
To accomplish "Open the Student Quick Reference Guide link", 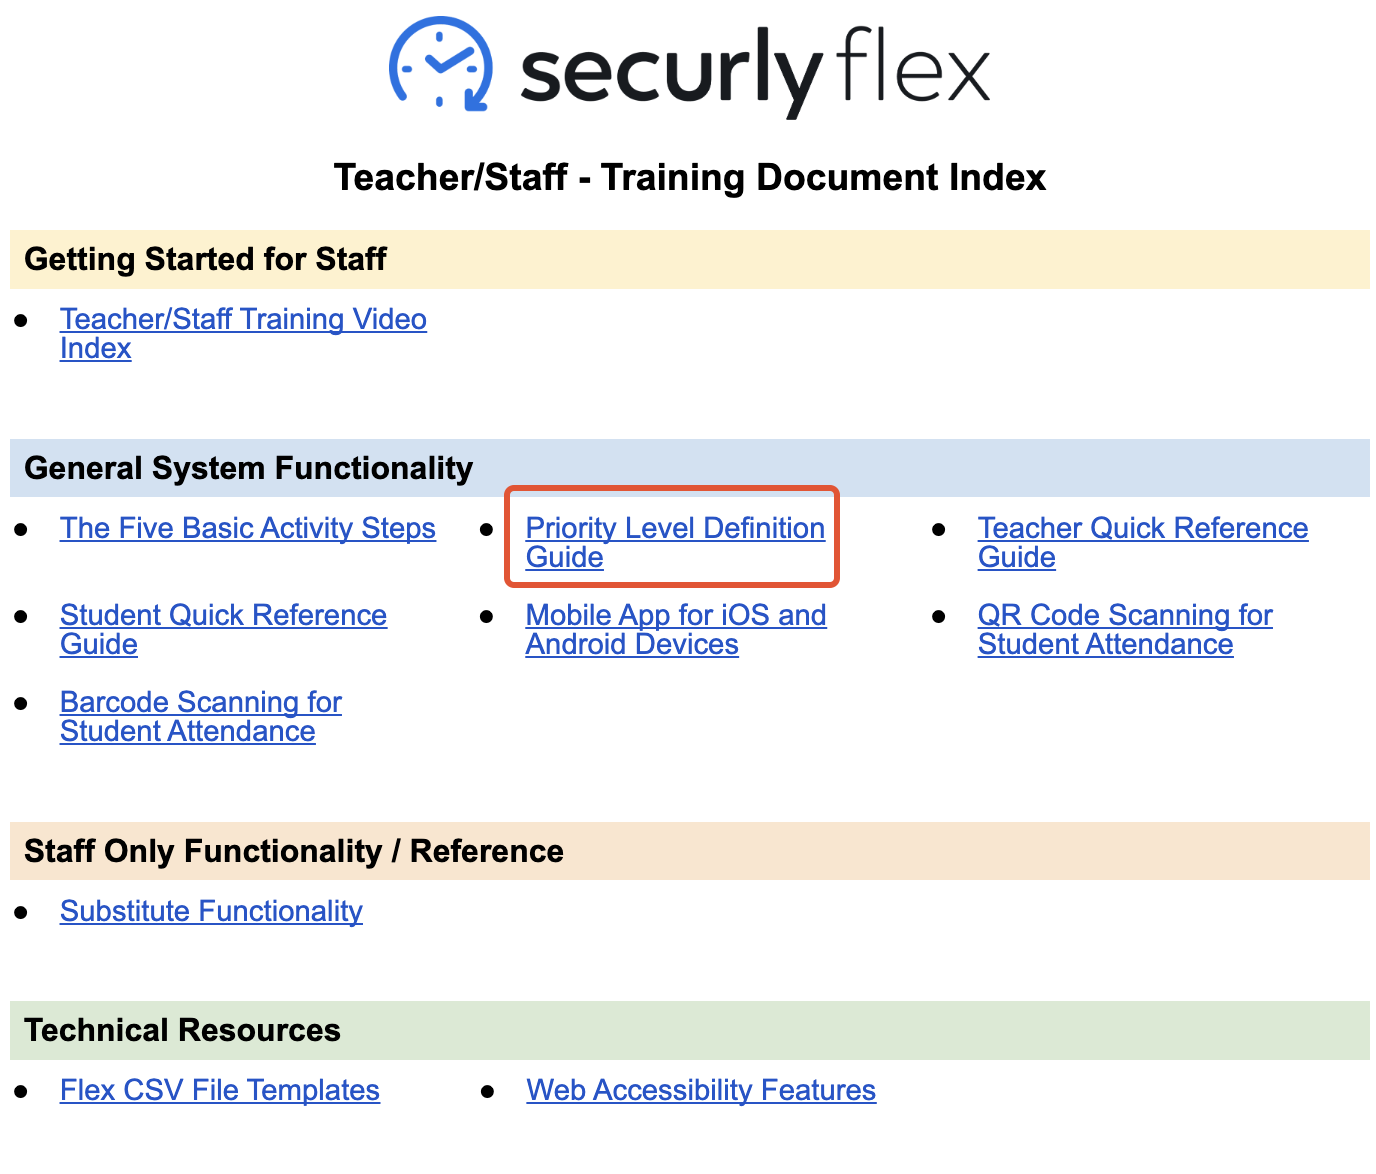I will 223,630.
